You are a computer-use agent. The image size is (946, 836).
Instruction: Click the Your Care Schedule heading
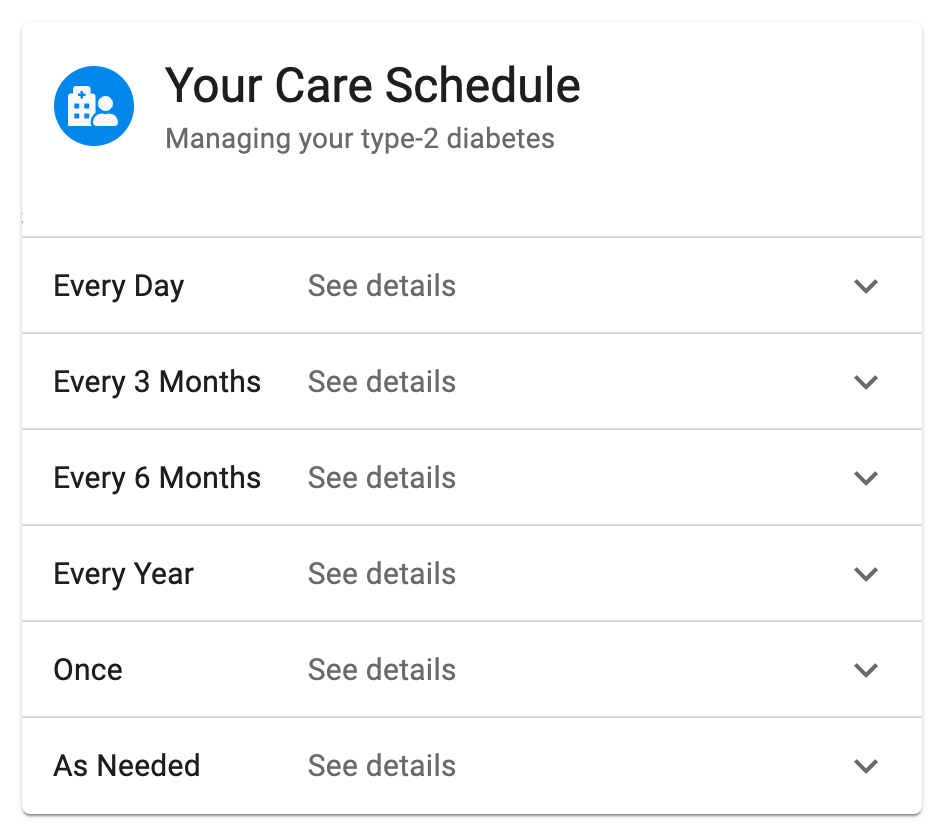tap(373, 85)
